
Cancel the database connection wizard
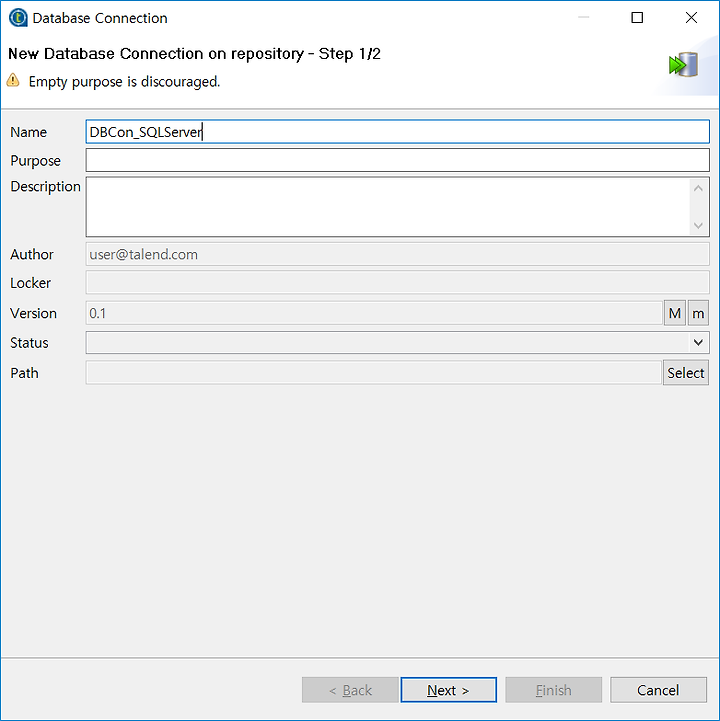pos(658,690)
